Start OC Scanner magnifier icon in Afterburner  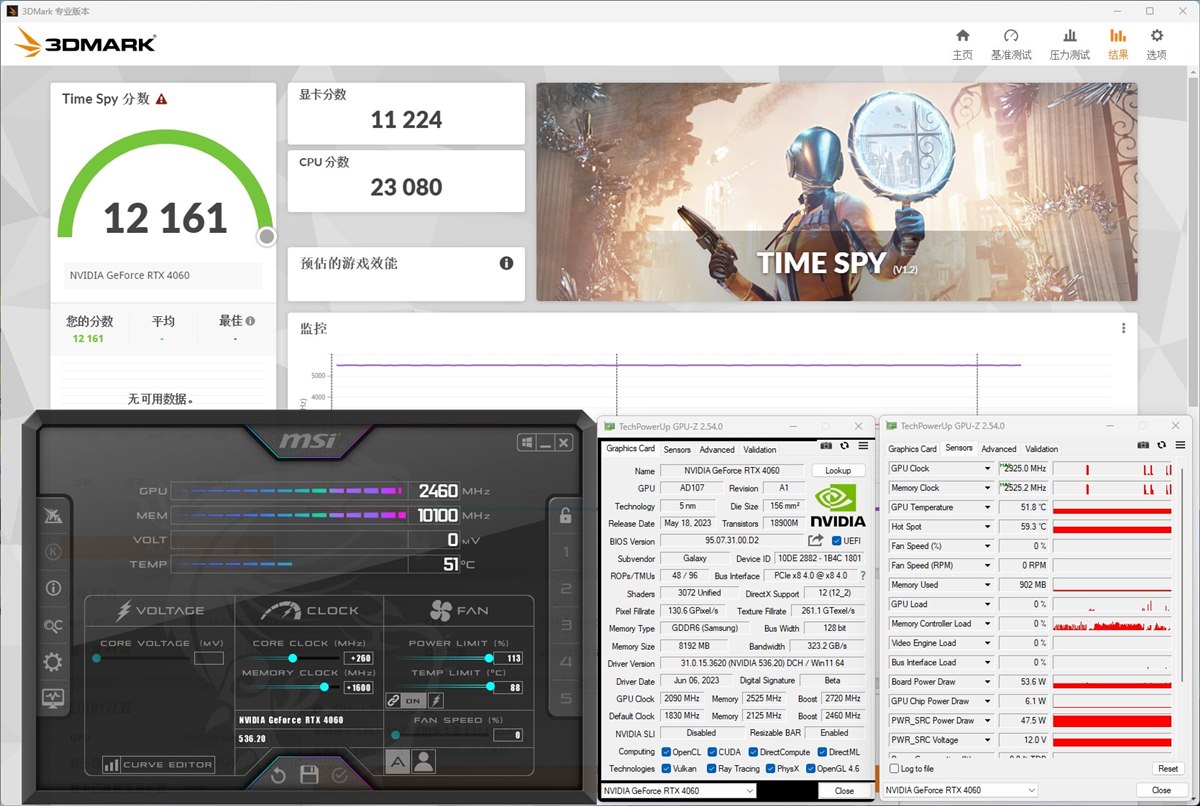[53, 624]
